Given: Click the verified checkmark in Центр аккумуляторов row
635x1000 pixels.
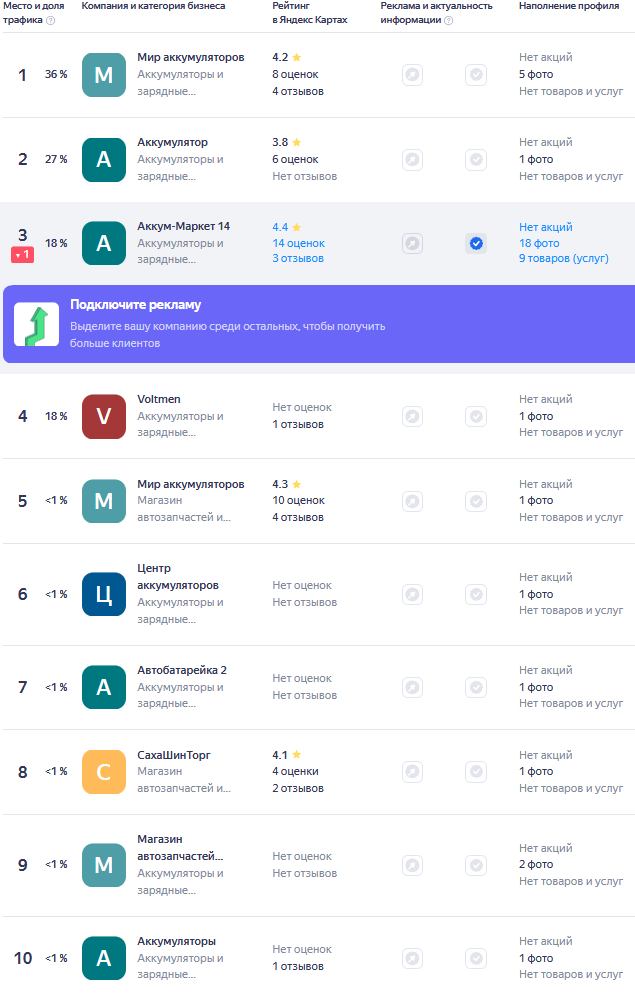Looking at the screenshot, I should coord(476,594).
